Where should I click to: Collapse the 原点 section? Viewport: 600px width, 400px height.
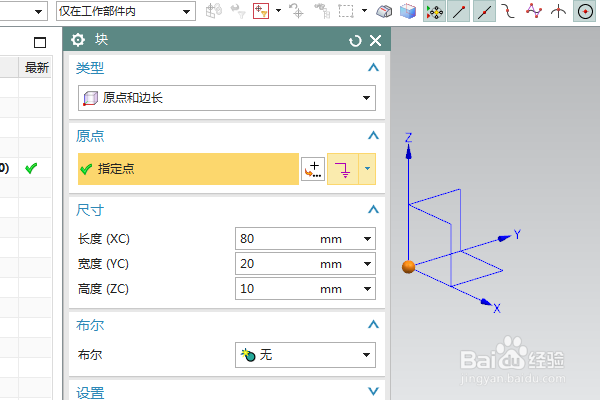pos(373,136)
